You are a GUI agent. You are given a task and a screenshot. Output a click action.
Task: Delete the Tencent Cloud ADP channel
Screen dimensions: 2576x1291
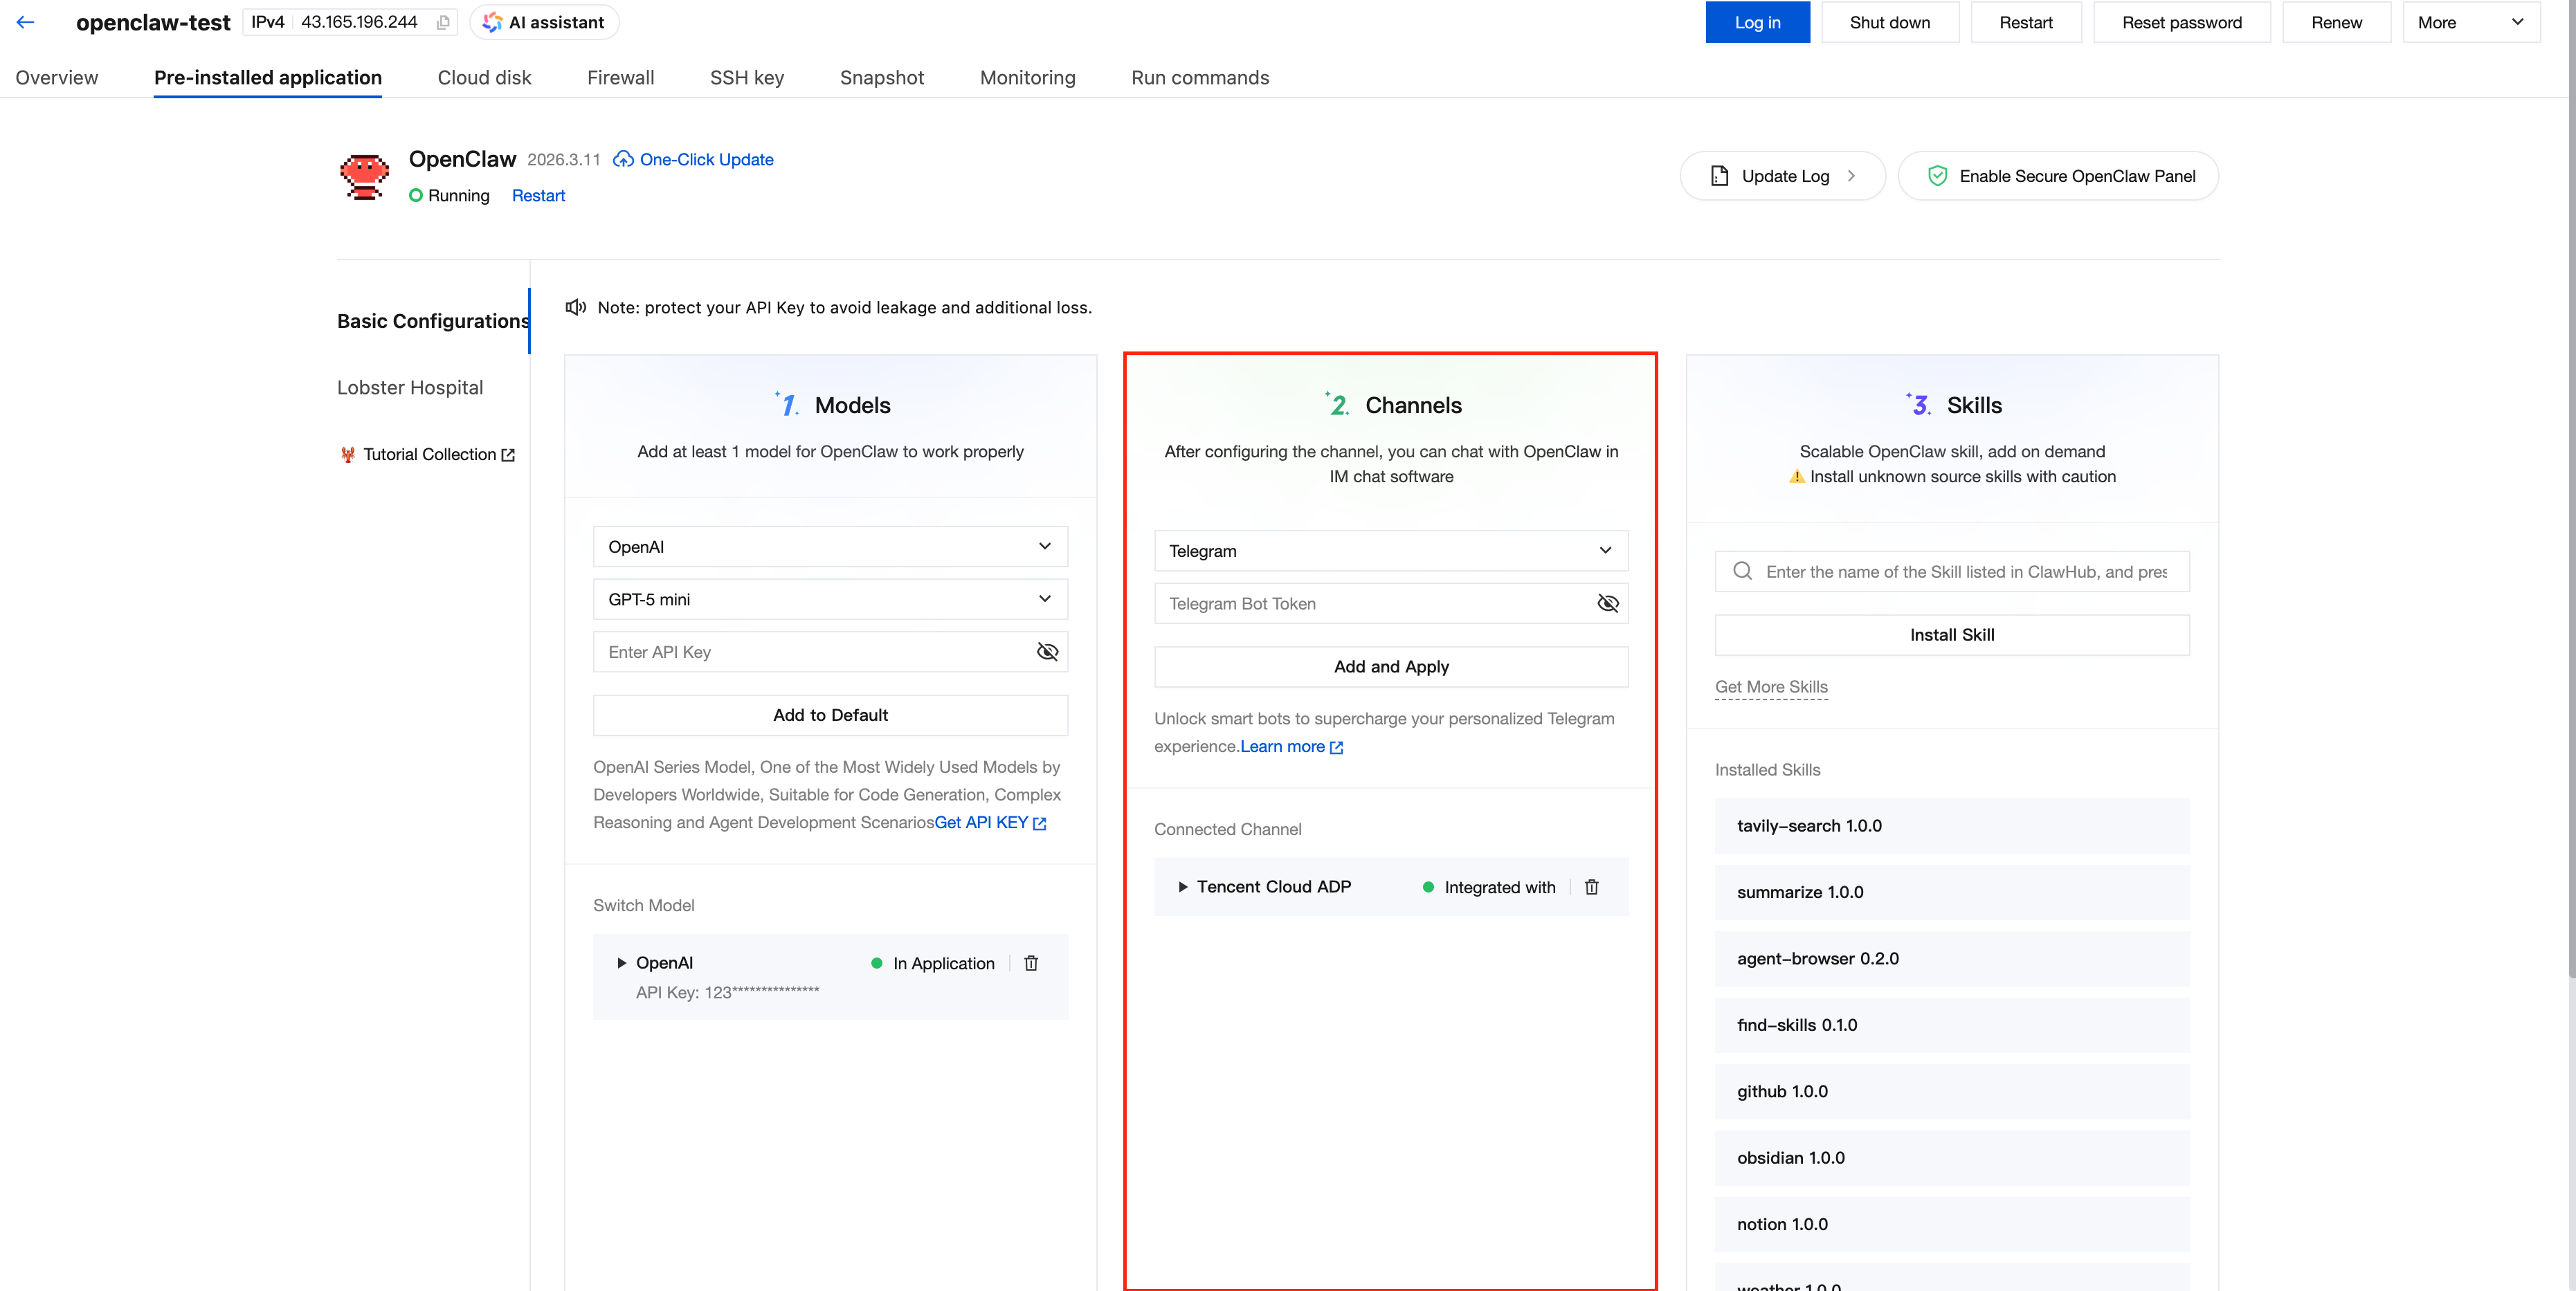1592,887
